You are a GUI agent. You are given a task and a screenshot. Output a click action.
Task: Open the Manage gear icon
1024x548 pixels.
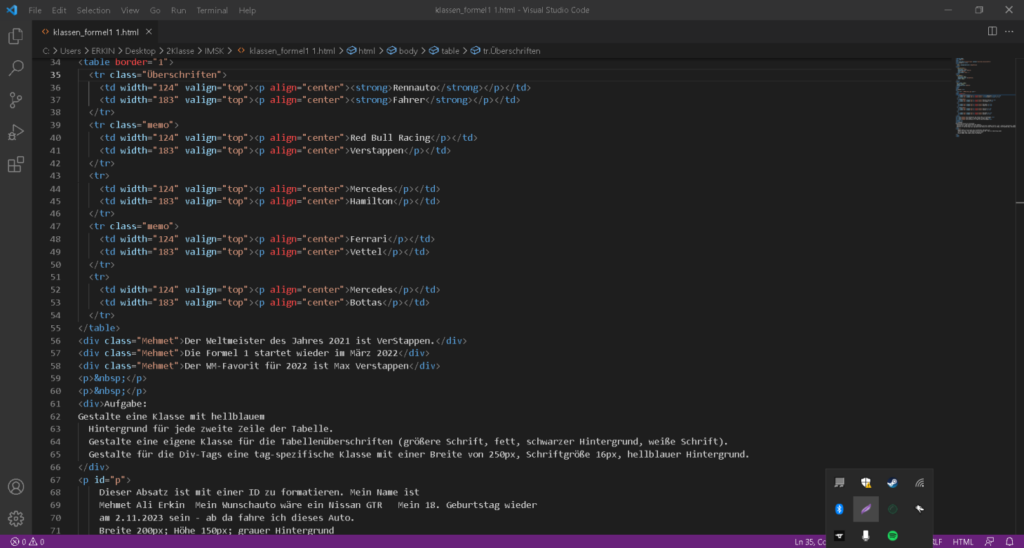click(16, 519)
